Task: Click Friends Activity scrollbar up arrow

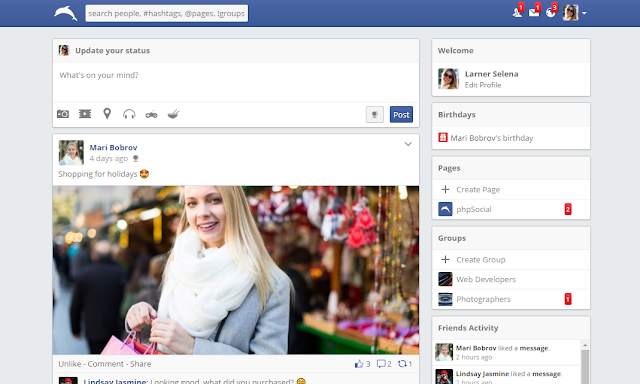Action: tap(585, 345)
